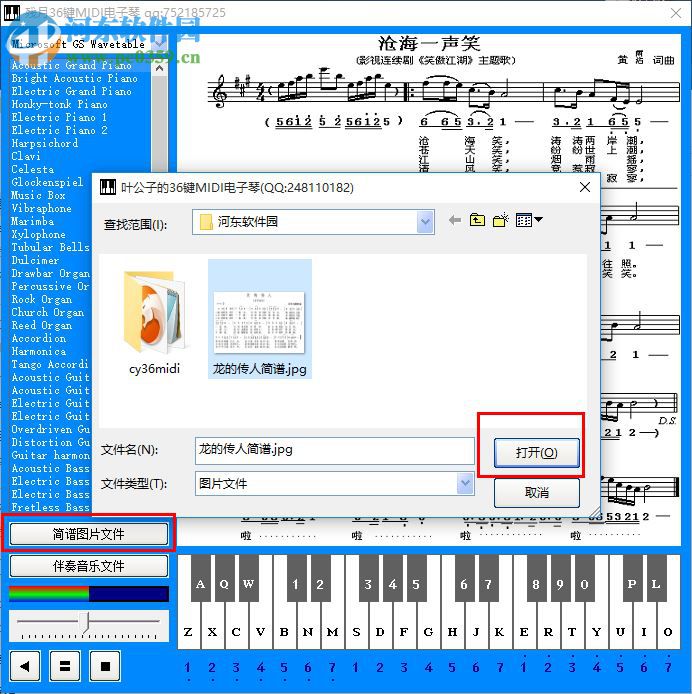Click the play-back triangle button
This screenshot has width=692, height=694.
25,666
